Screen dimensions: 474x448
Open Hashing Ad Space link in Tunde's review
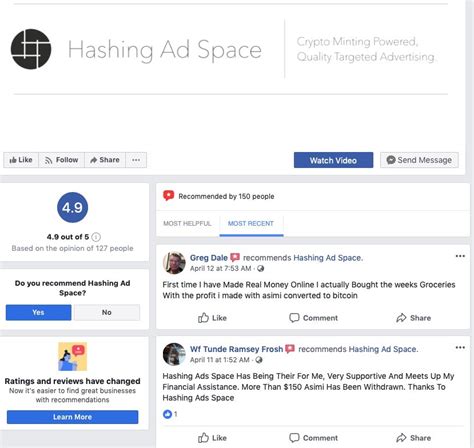point(383,349)
